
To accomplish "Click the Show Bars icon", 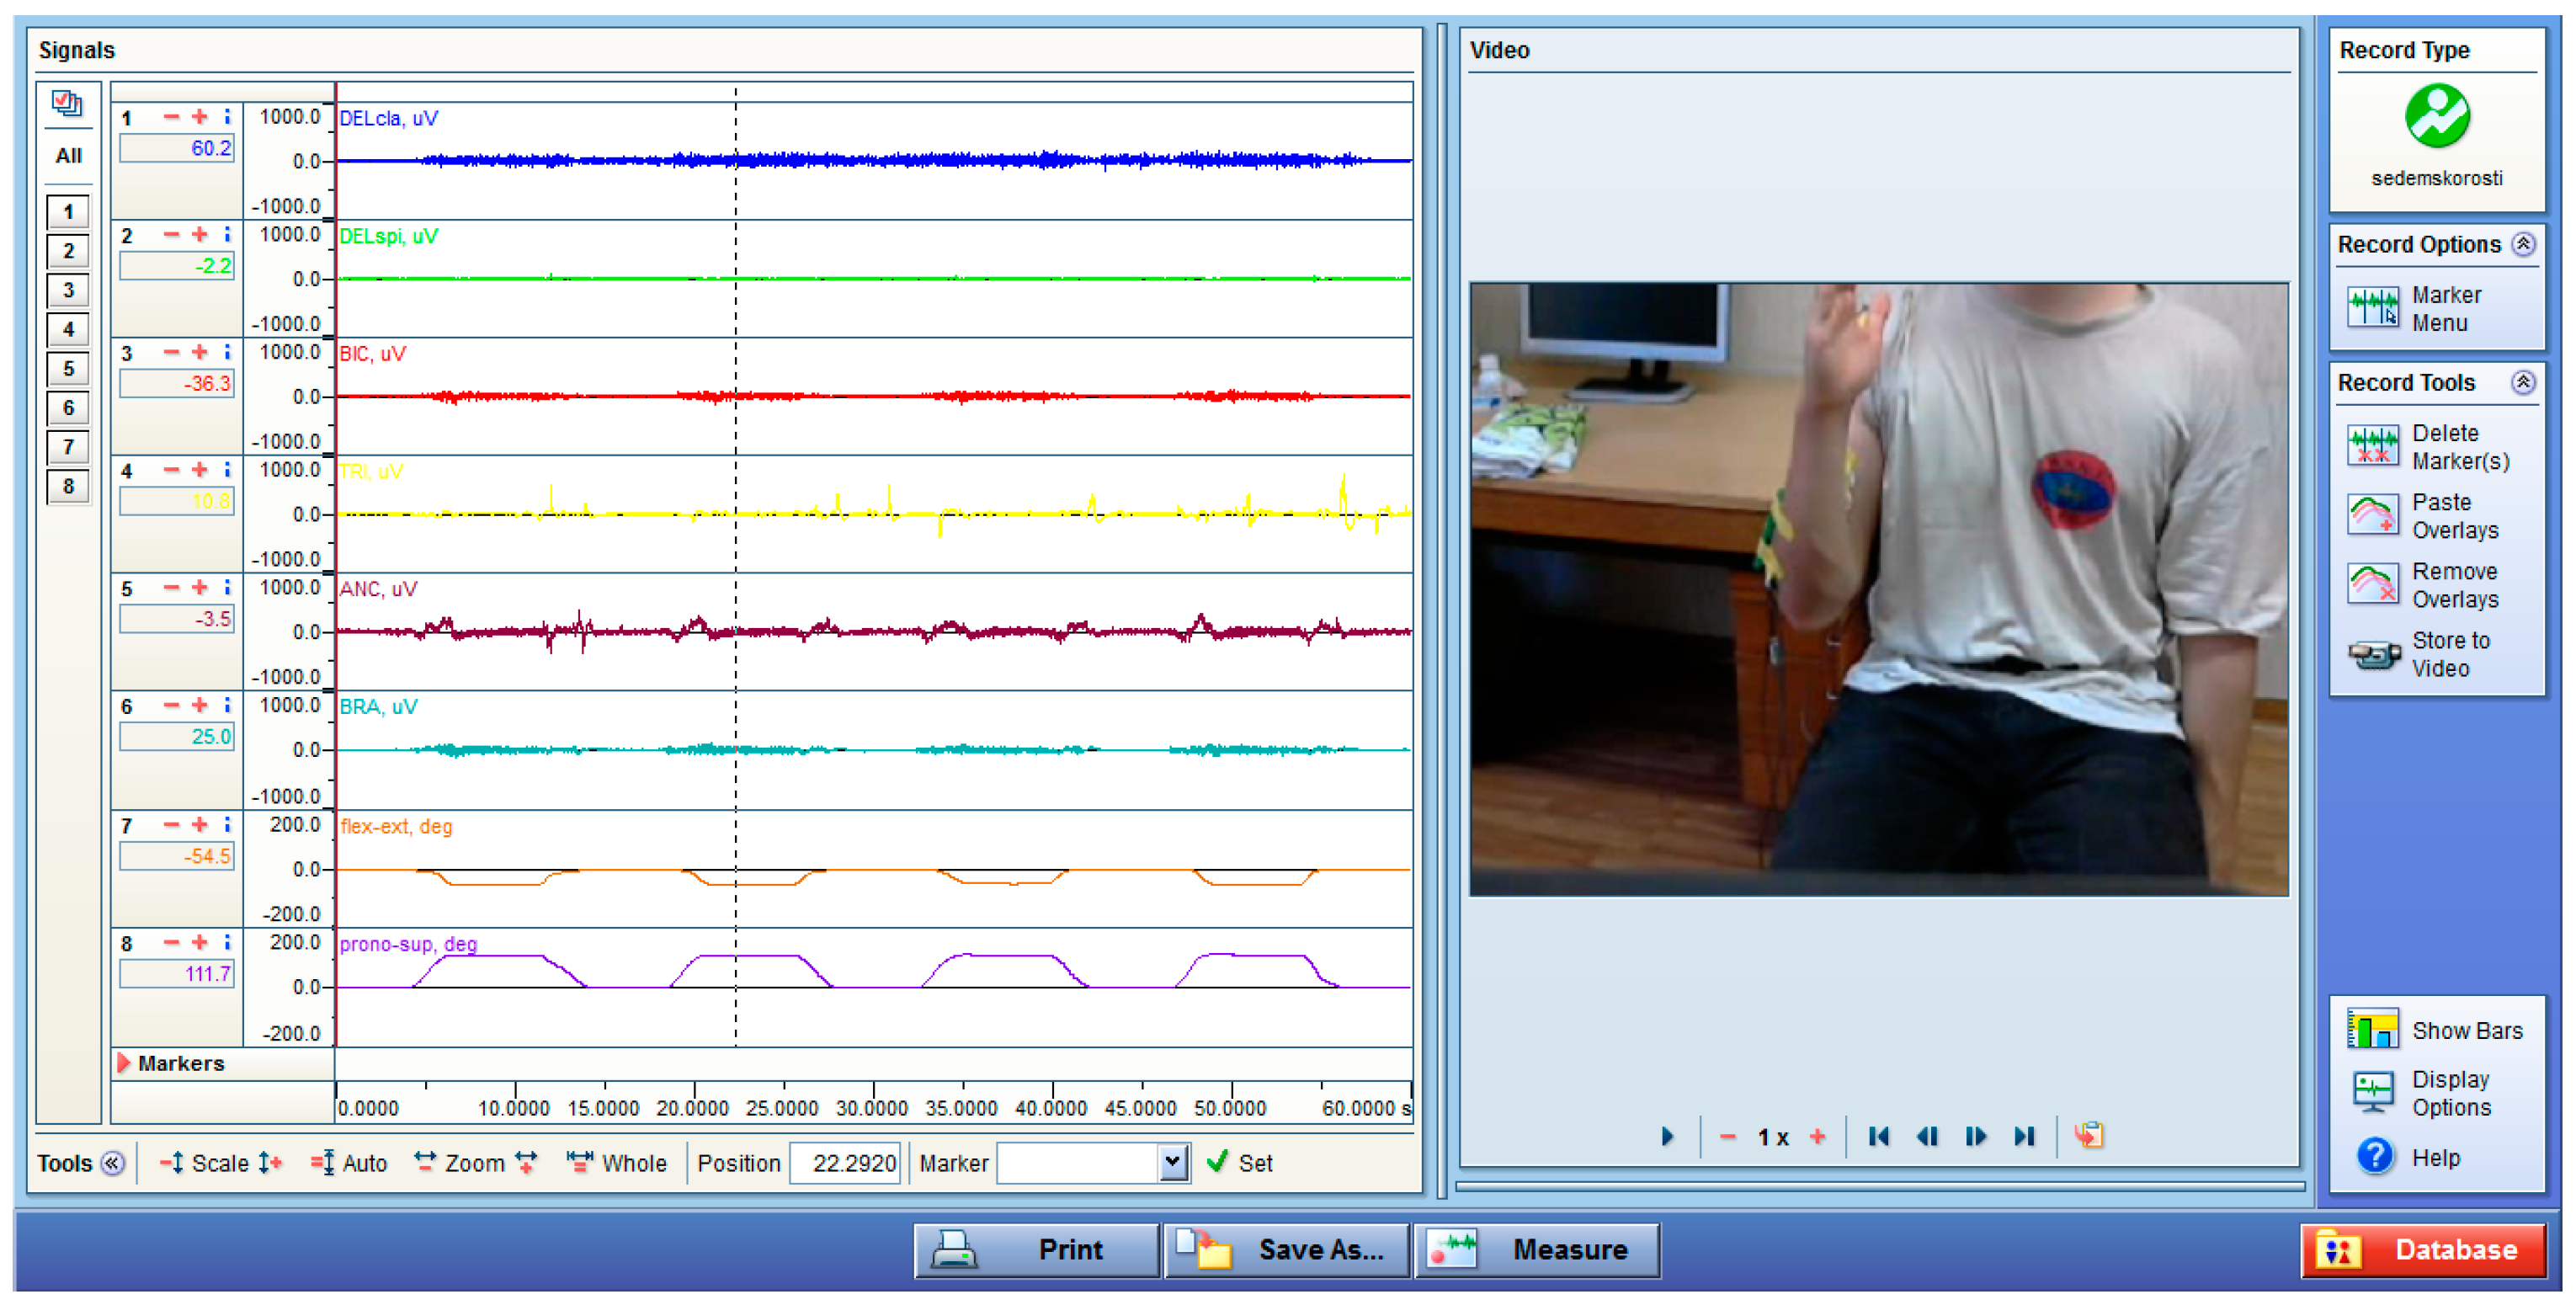I will (x=2372, y=1030).
